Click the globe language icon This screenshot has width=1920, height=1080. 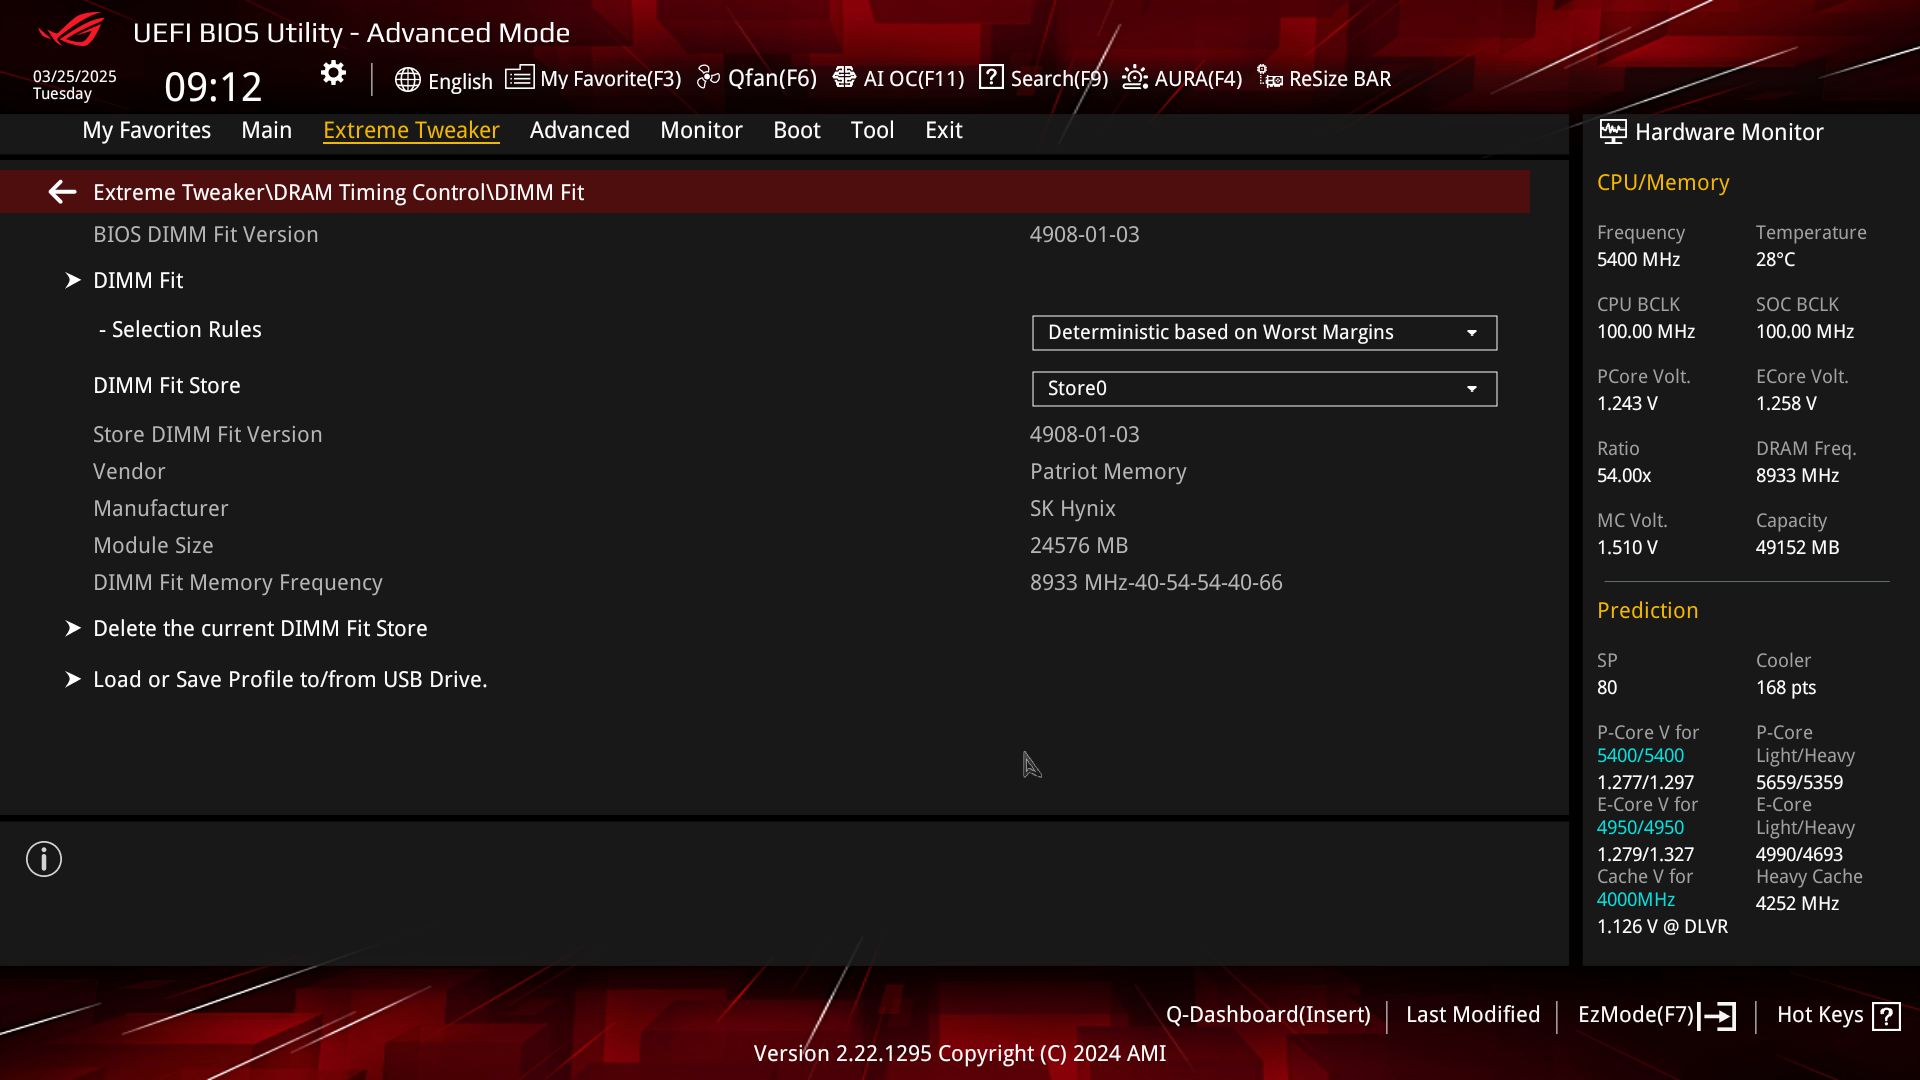coord(407,80)
